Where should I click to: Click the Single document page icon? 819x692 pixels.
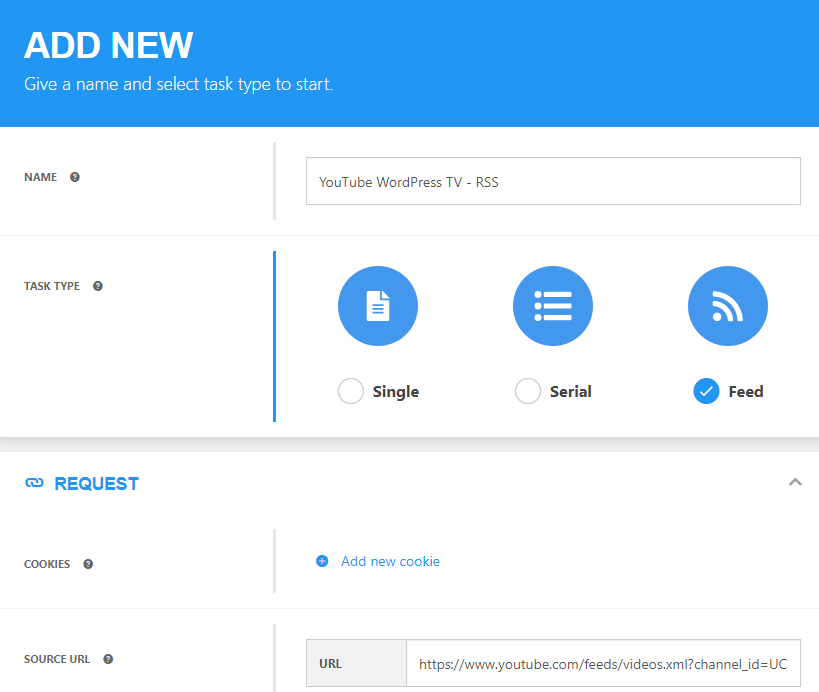coord(377,306)
